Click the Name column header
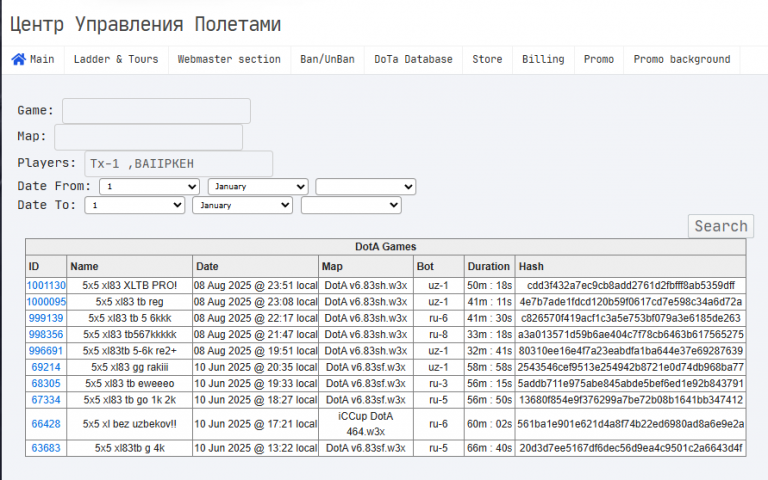This screenshot has width=768, height=480. (130, 266)
